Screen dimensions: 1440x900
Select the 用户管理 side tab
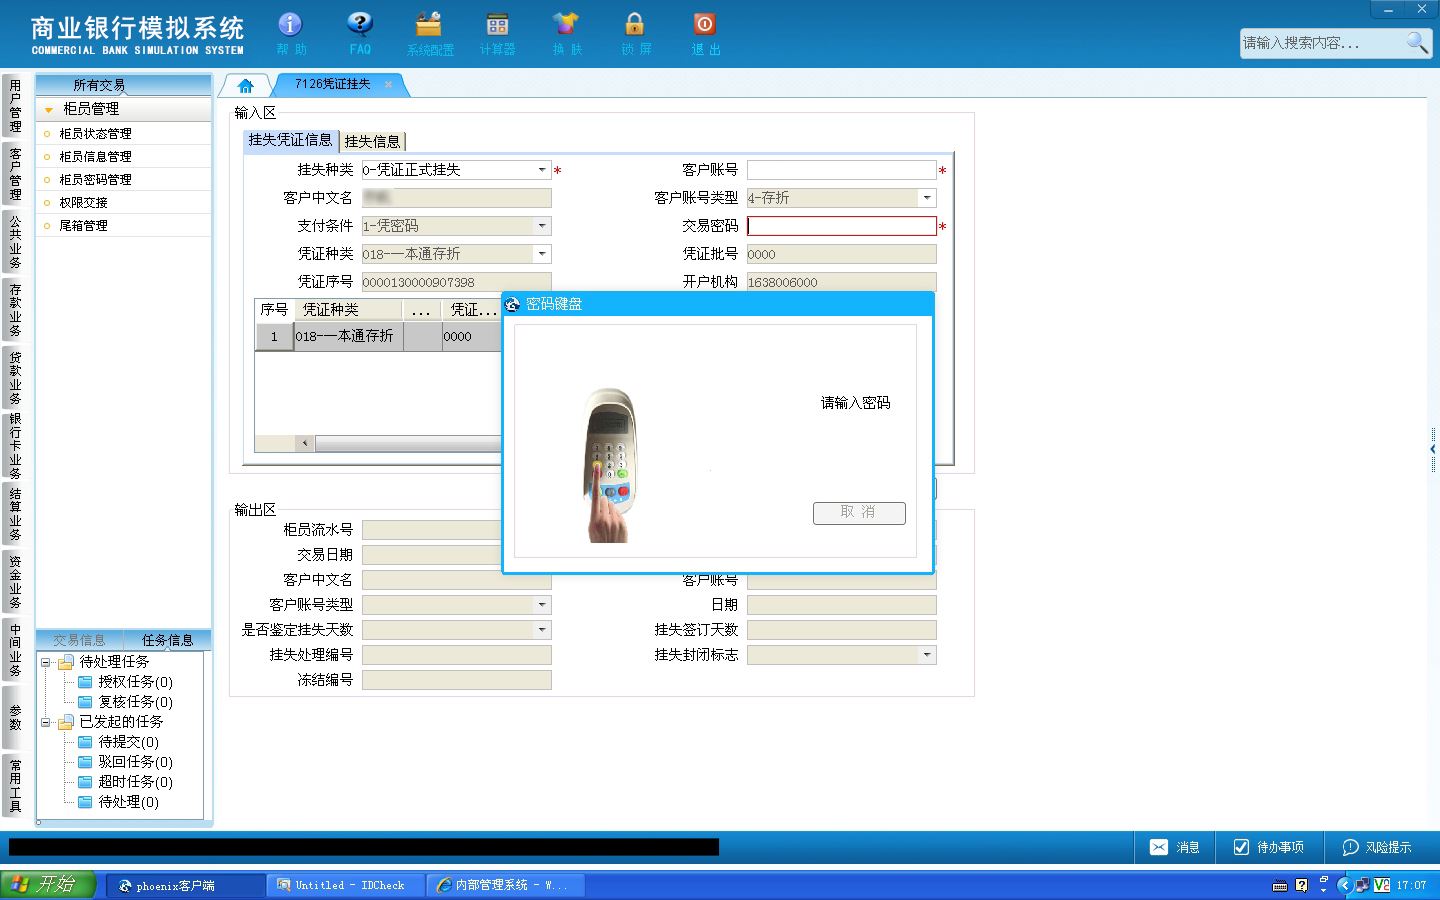point(15,106)
